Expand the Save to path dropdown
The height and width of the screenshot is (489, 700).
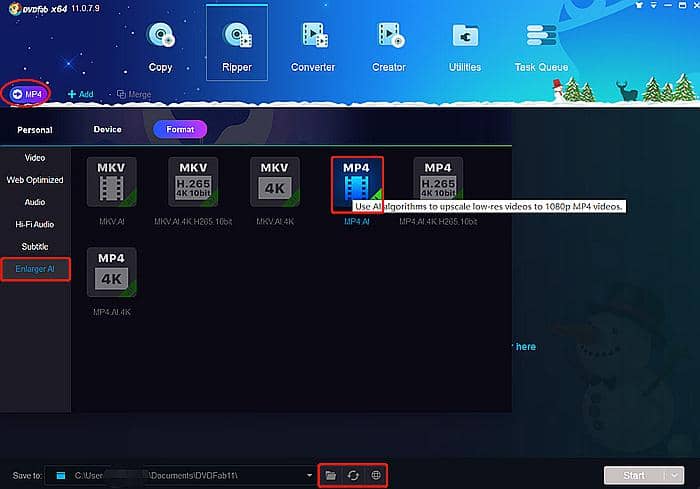tap(309, 476)
